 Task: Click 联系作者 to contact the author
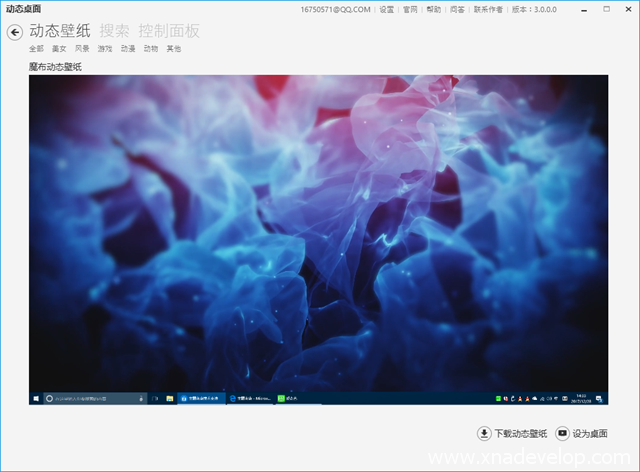click(x=489, y=9)
